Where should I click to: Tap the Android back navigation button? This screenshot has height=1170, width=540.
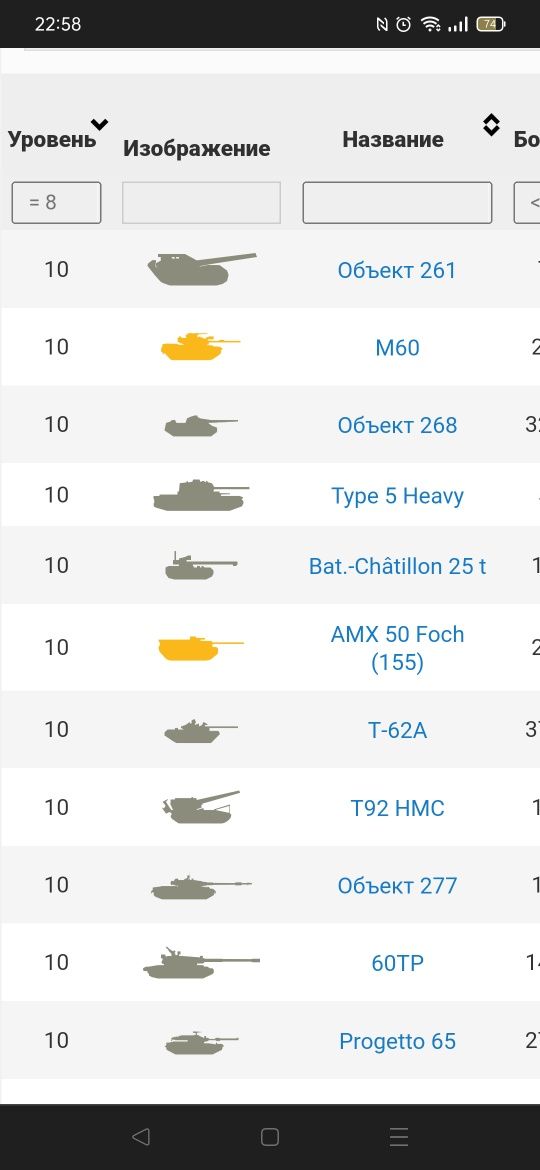(140, 1136)
